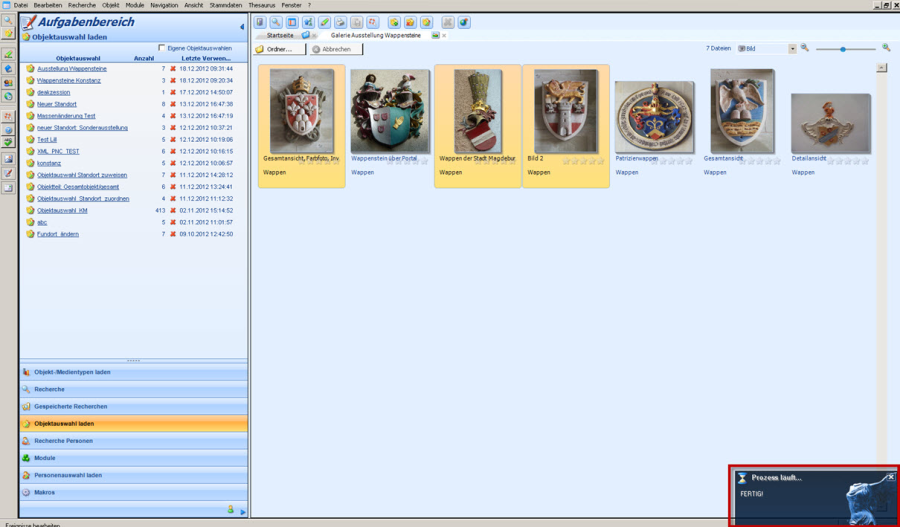This screenshot has height=527, width=900.
Task: Open the 'Bild' view dropdown
Action: tap(792, 49)
